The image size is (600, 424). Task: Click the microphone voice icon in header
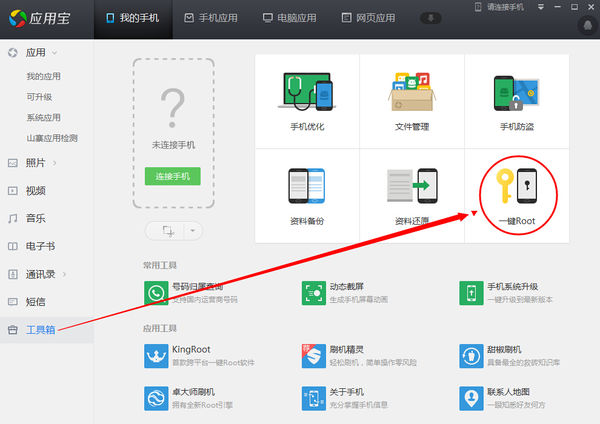(x=431, y=18)
